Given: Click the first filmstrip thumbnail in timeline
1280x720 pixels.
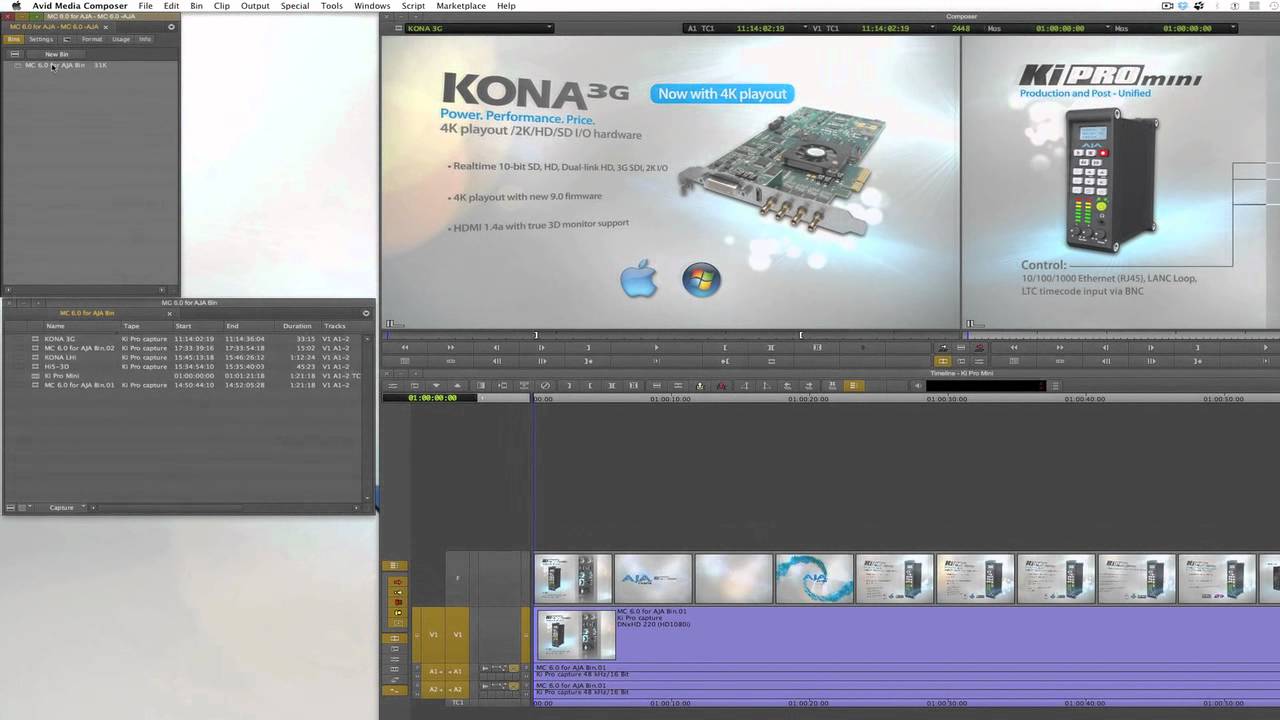Looking at the screenshot, I should pyautogui.click(x=573, y=578).
